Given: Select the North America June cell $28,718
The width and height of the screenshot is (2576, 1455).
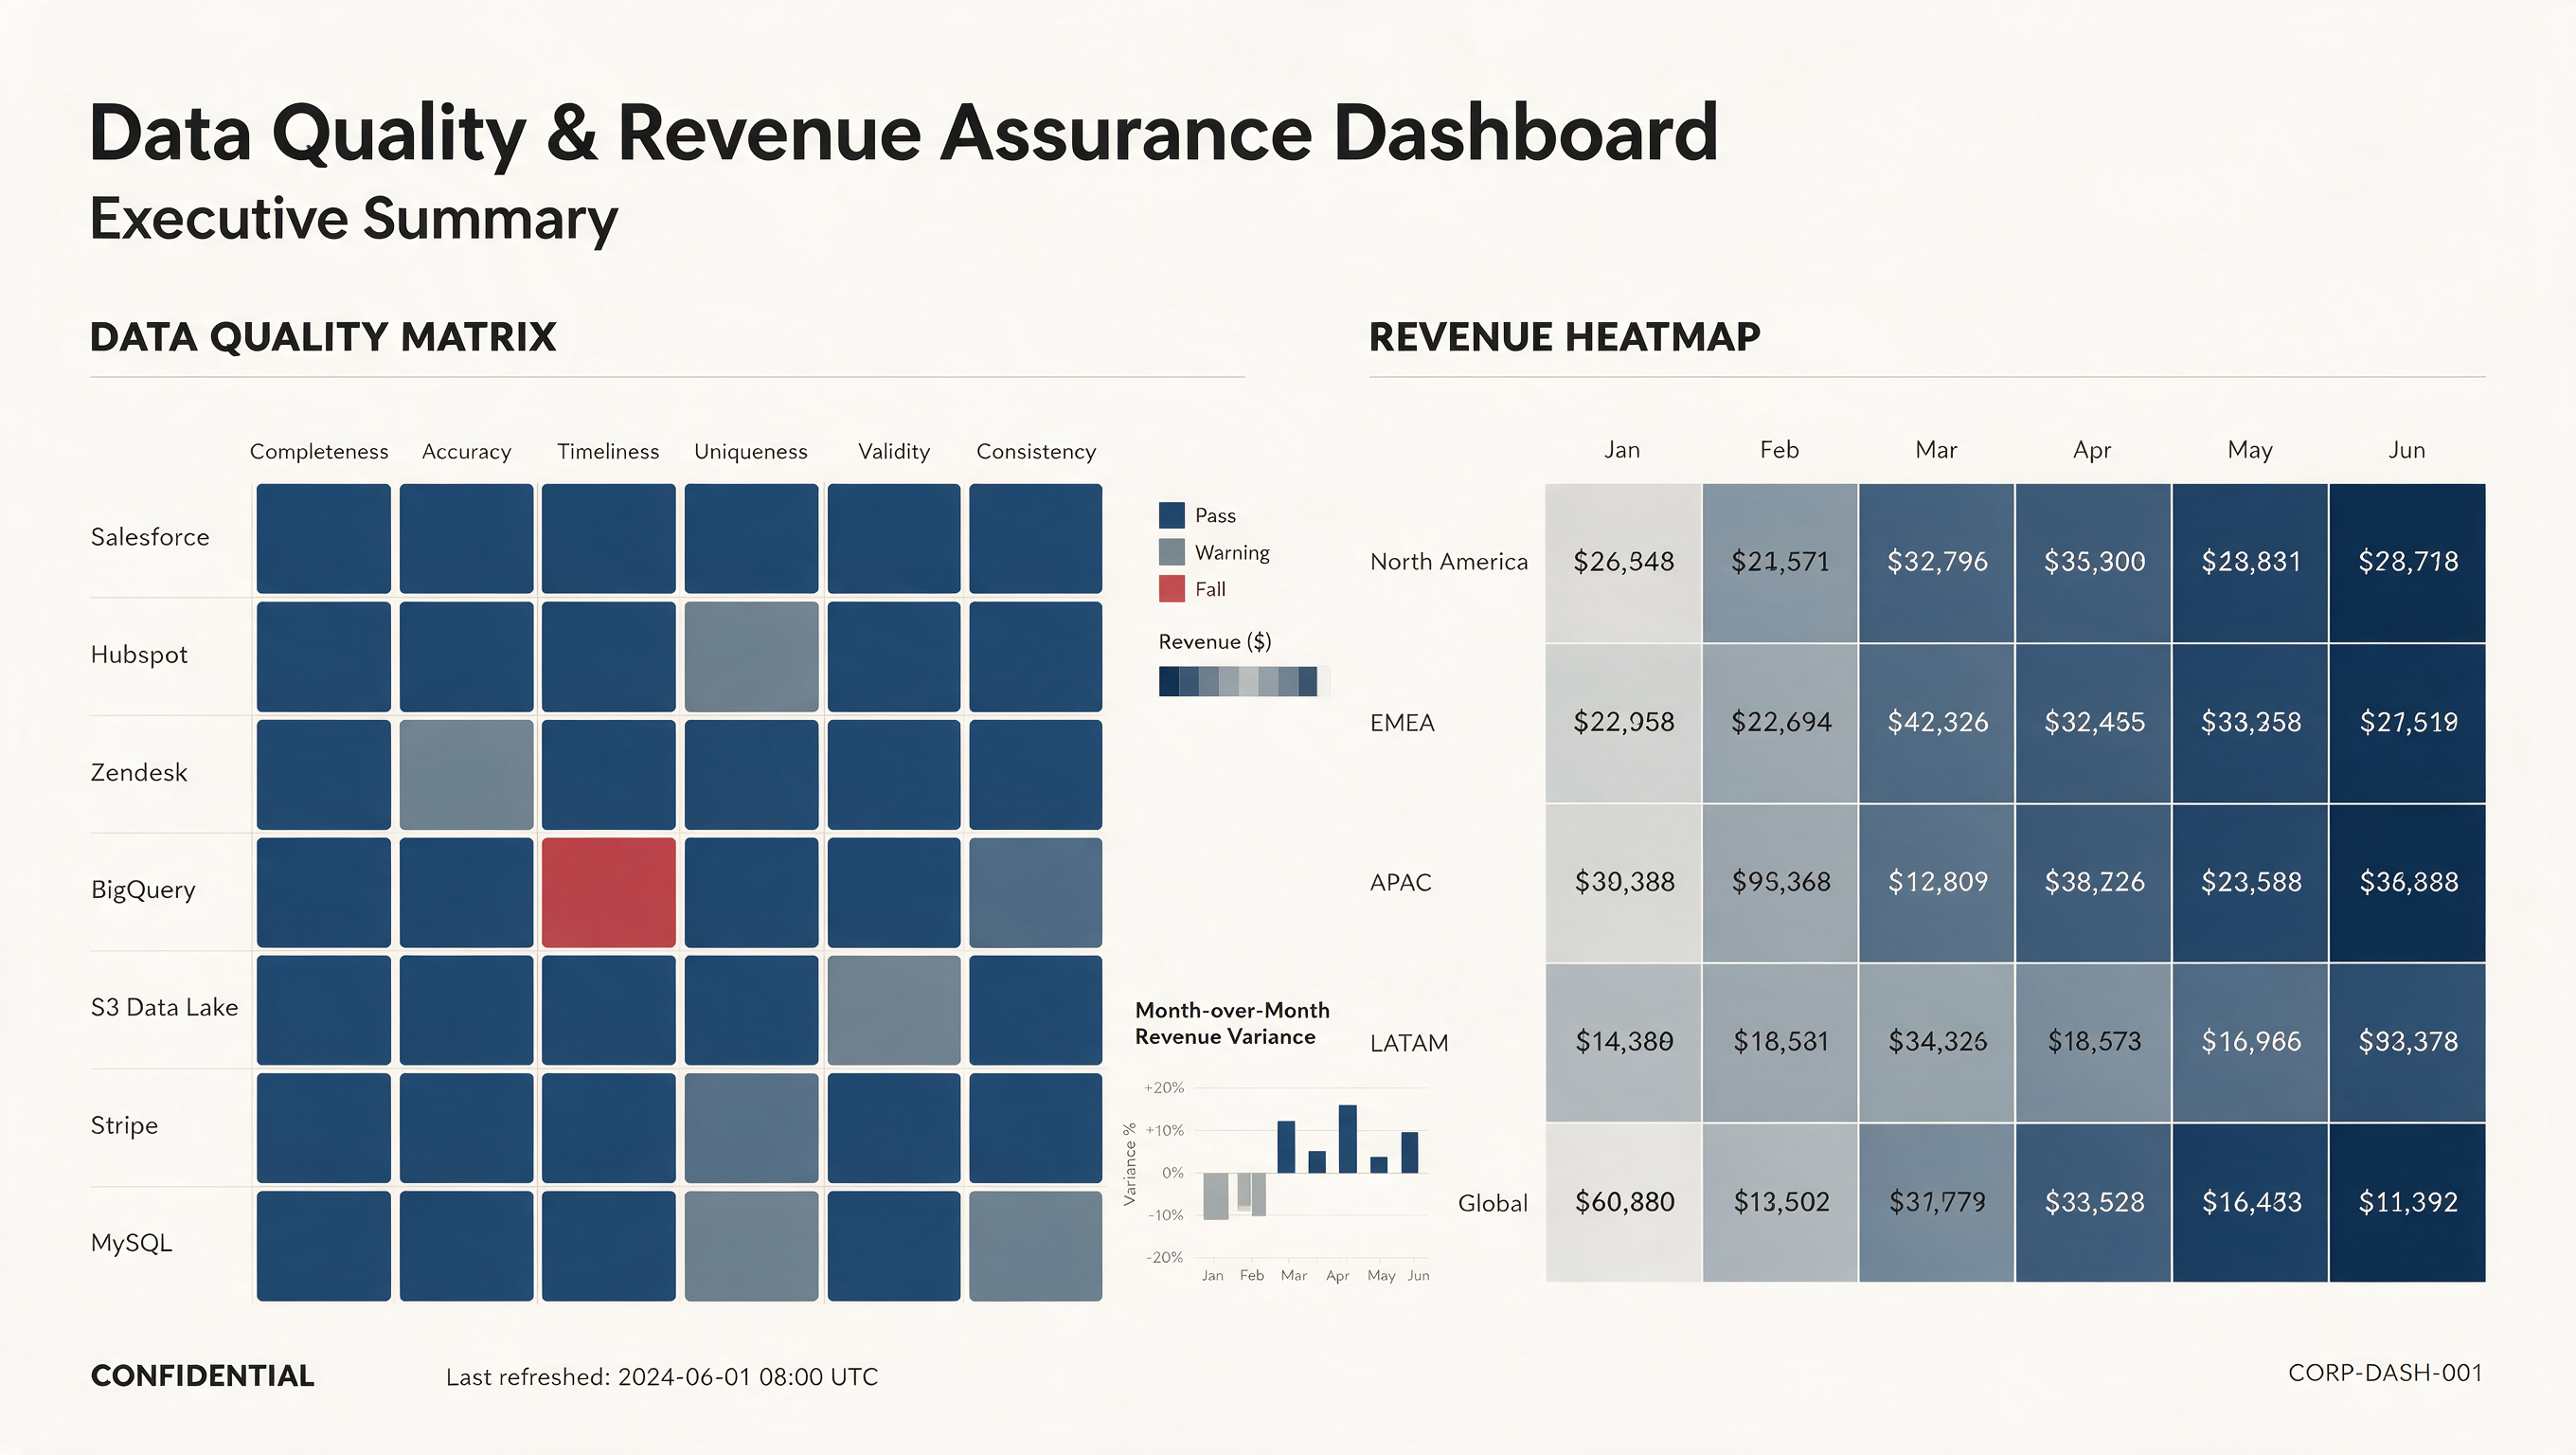Looking at the screenshot, I should pos(2408,563).
